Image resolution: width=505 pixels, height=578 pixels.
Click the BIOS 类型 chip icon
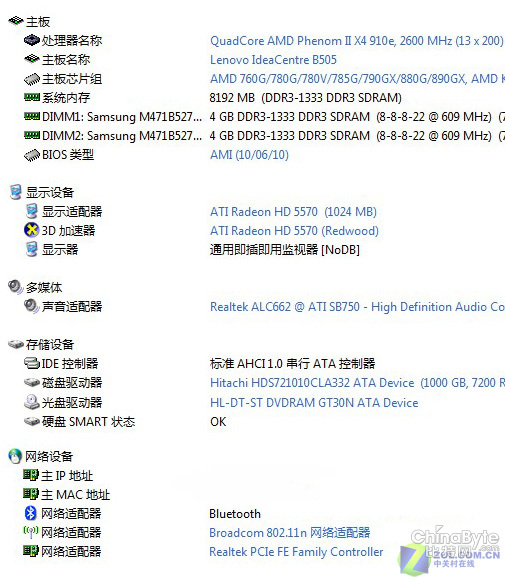coord(32,155)
